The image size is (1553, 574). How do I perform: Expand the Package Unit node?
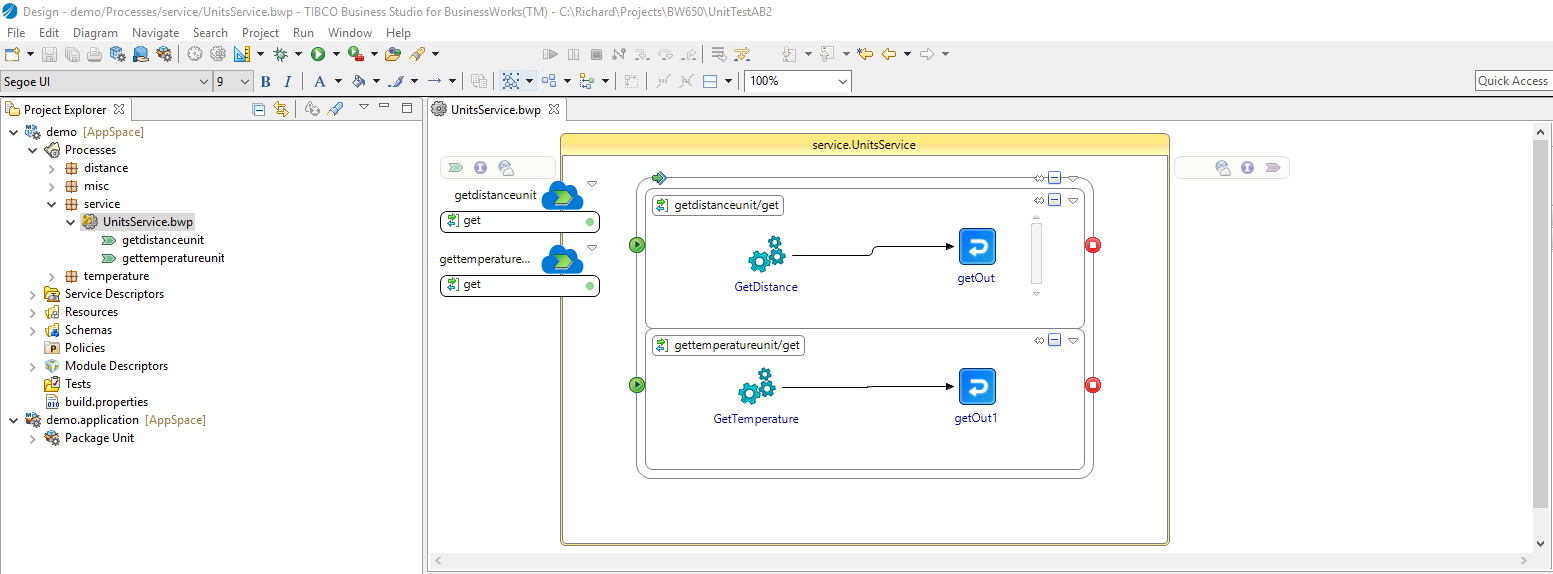(x=33, y=438)
